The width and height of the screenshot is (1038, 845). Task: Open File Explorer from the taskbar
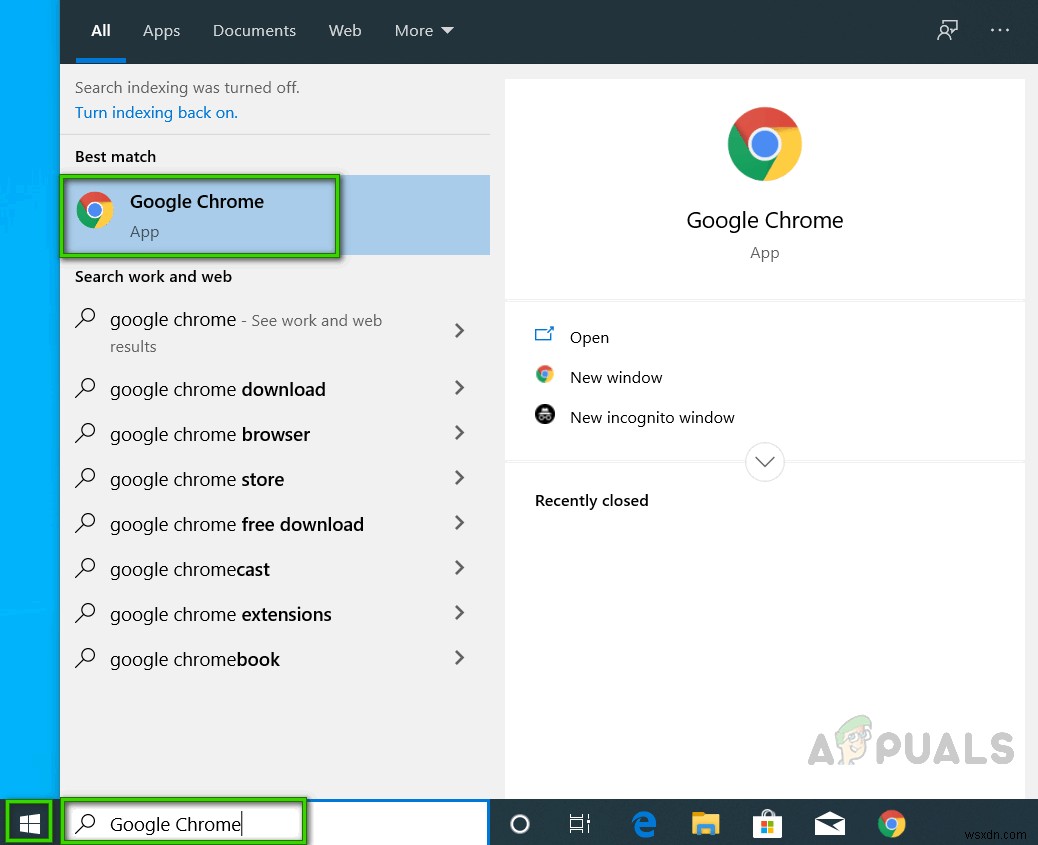click(706, 824)
